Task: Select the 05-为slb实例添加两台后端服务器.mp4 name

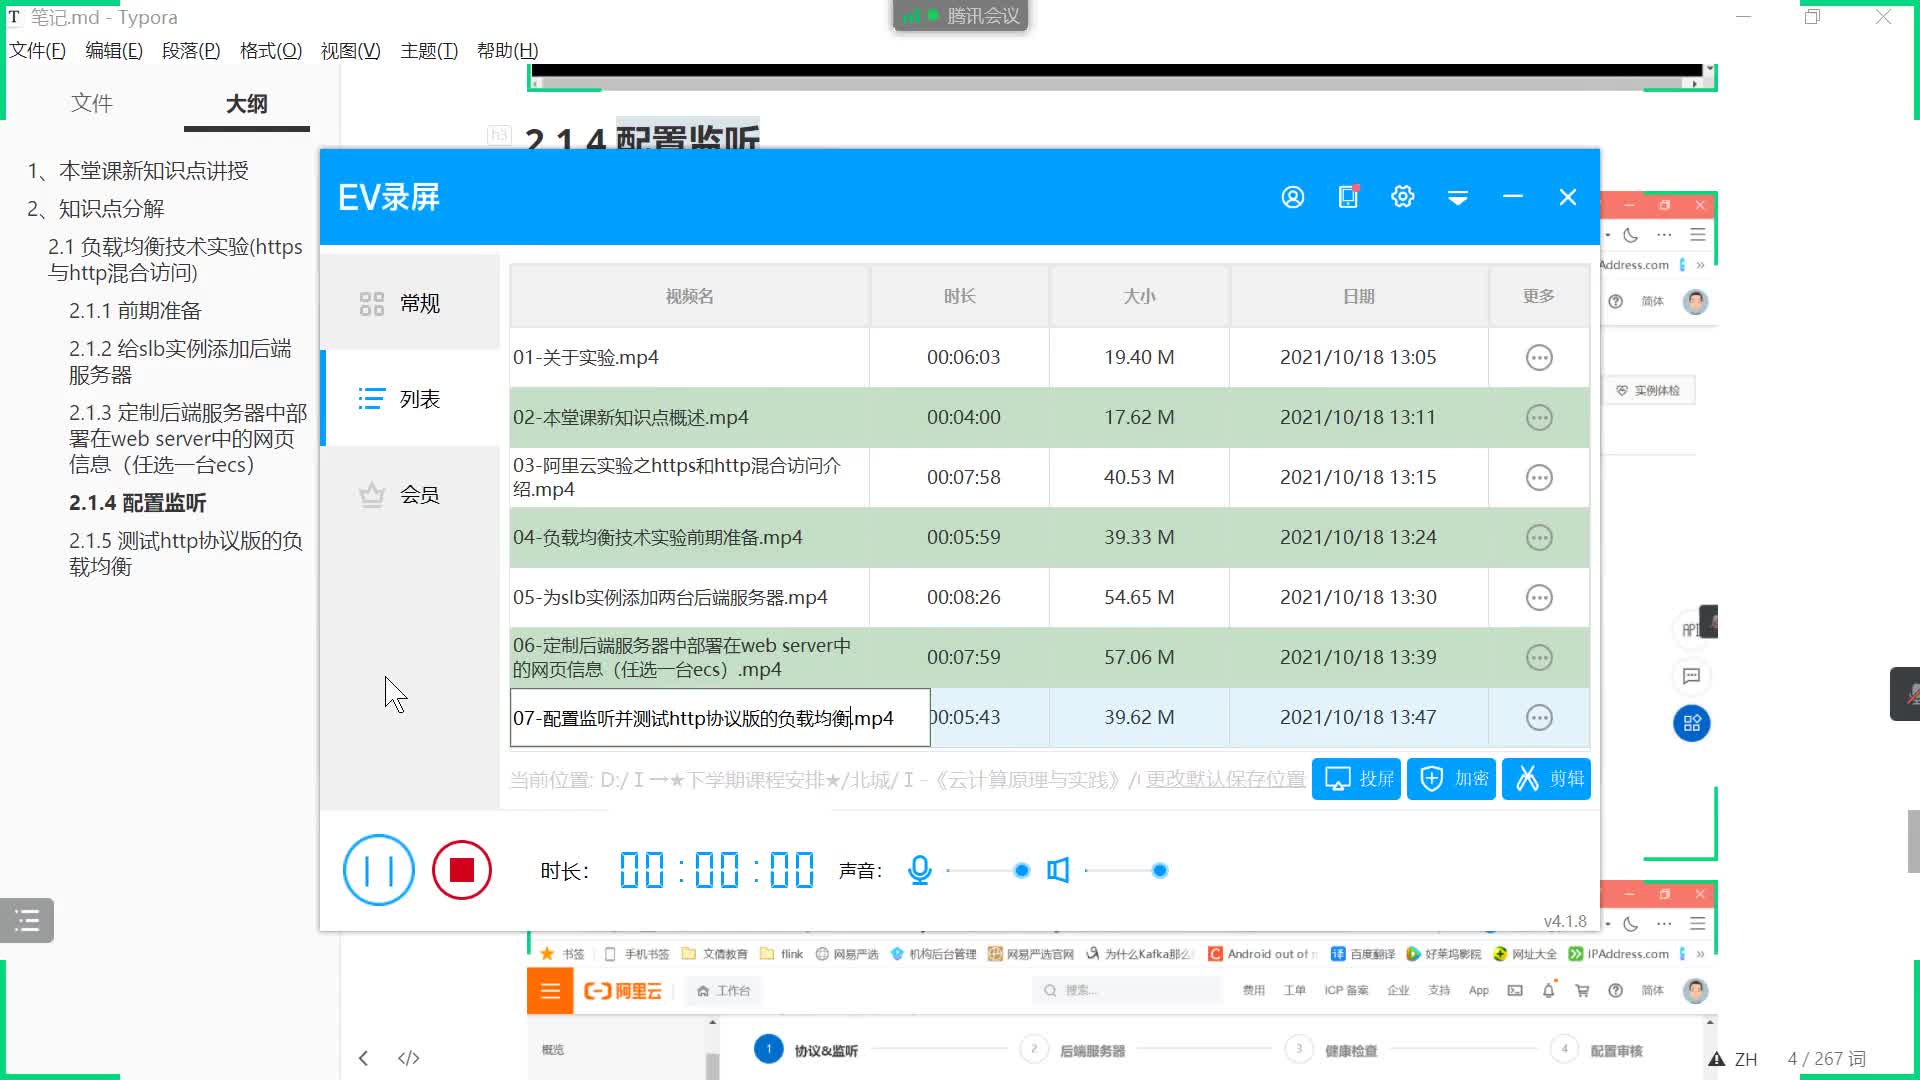Action: point(670,597)
